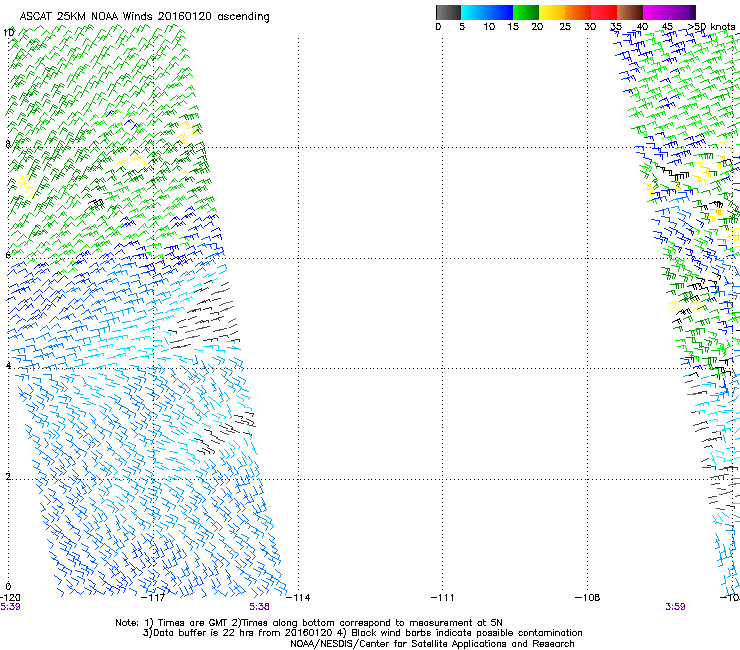Click the '25' label under the color scale
Viewport: 740px width, 650px height.
(x=565, y=27)
